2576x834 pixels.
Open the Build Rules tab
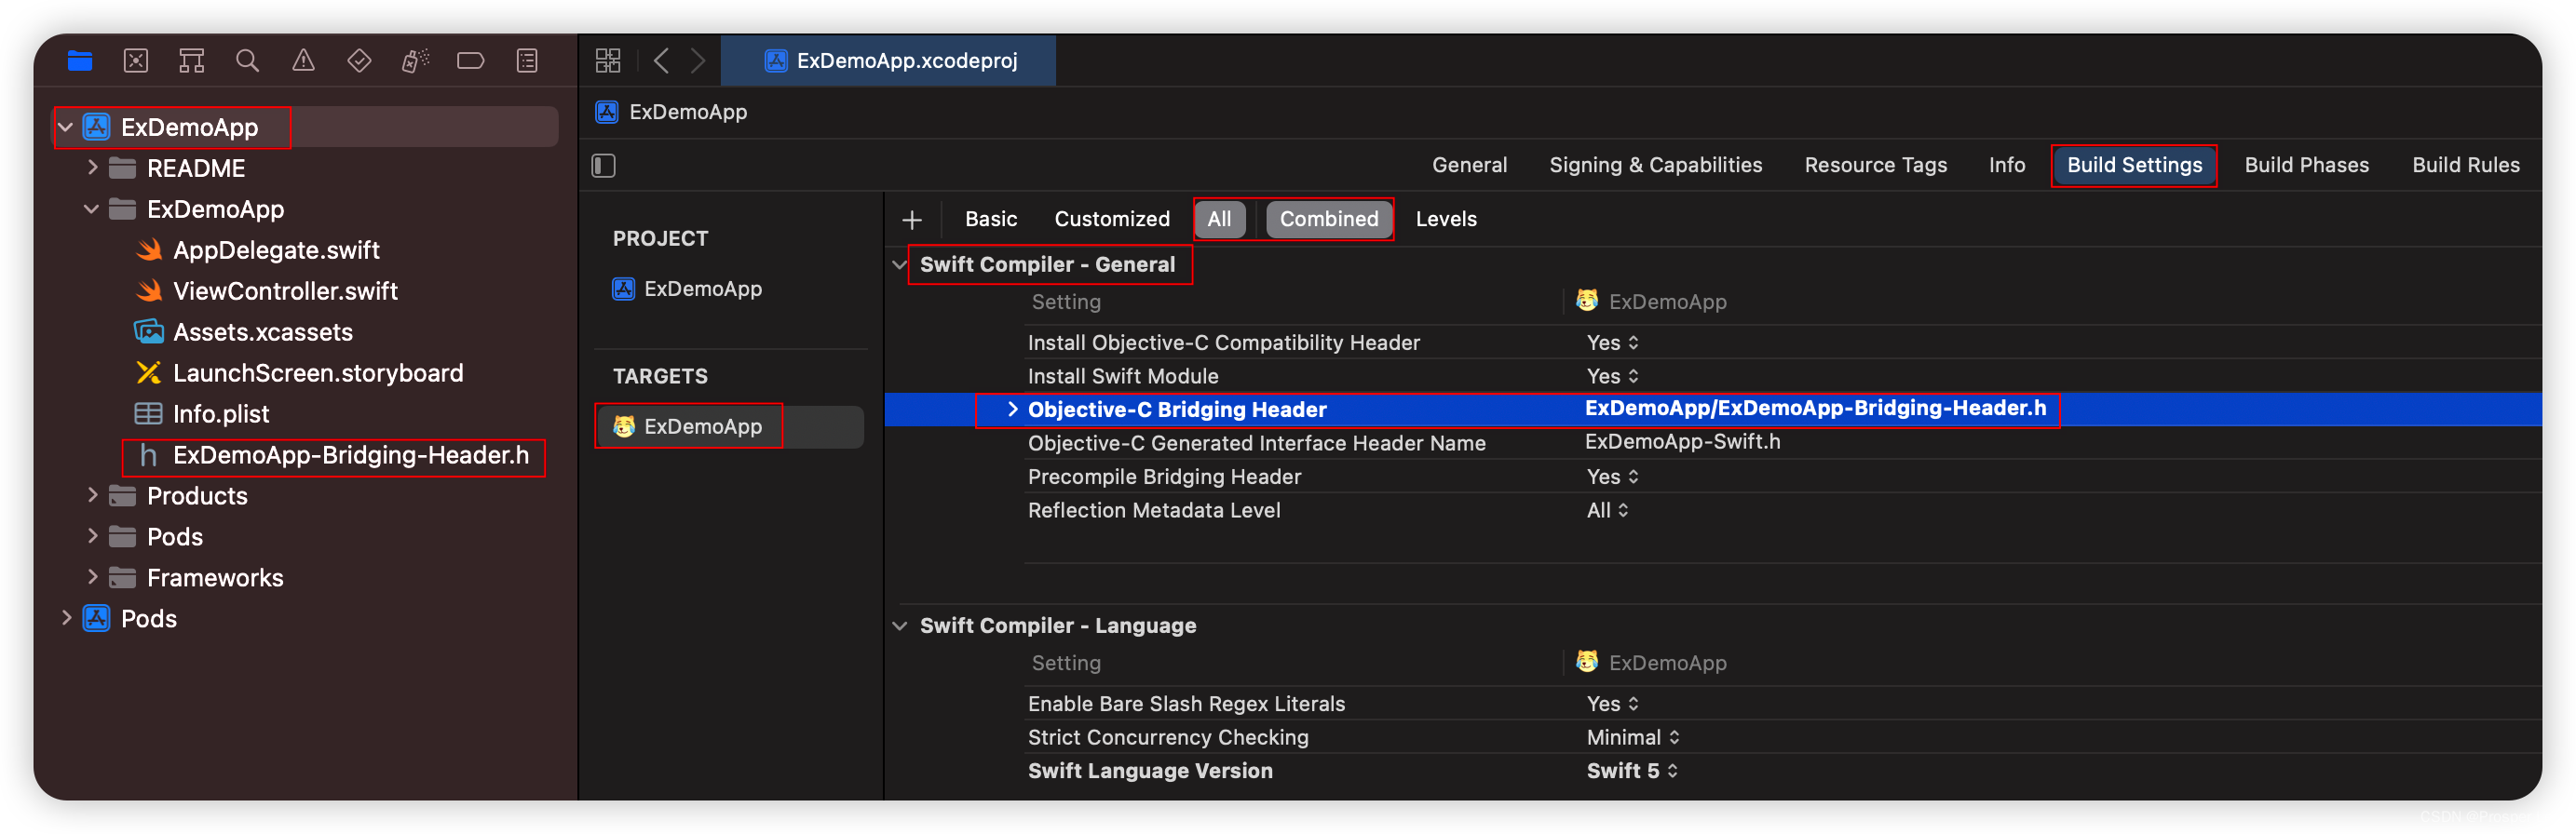2465,165
